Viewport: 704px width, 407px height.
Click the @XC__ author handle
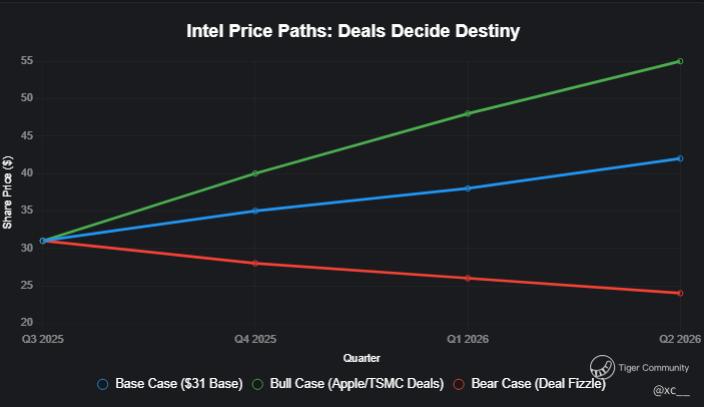coord(671,391)
